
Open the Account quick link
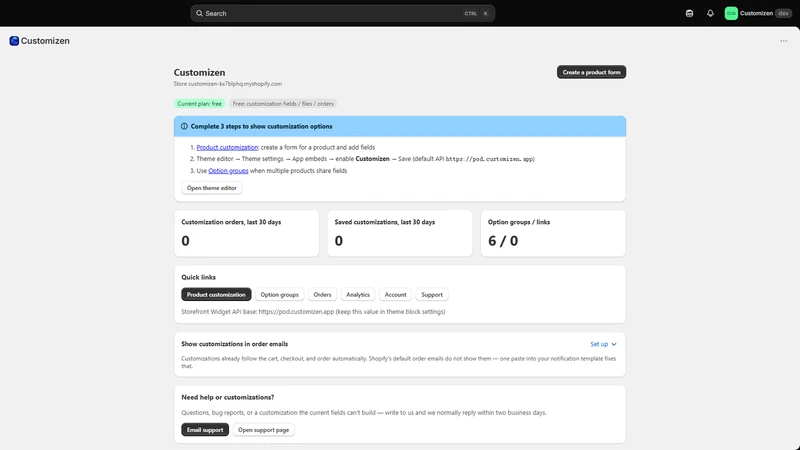(x=395, y=294)
